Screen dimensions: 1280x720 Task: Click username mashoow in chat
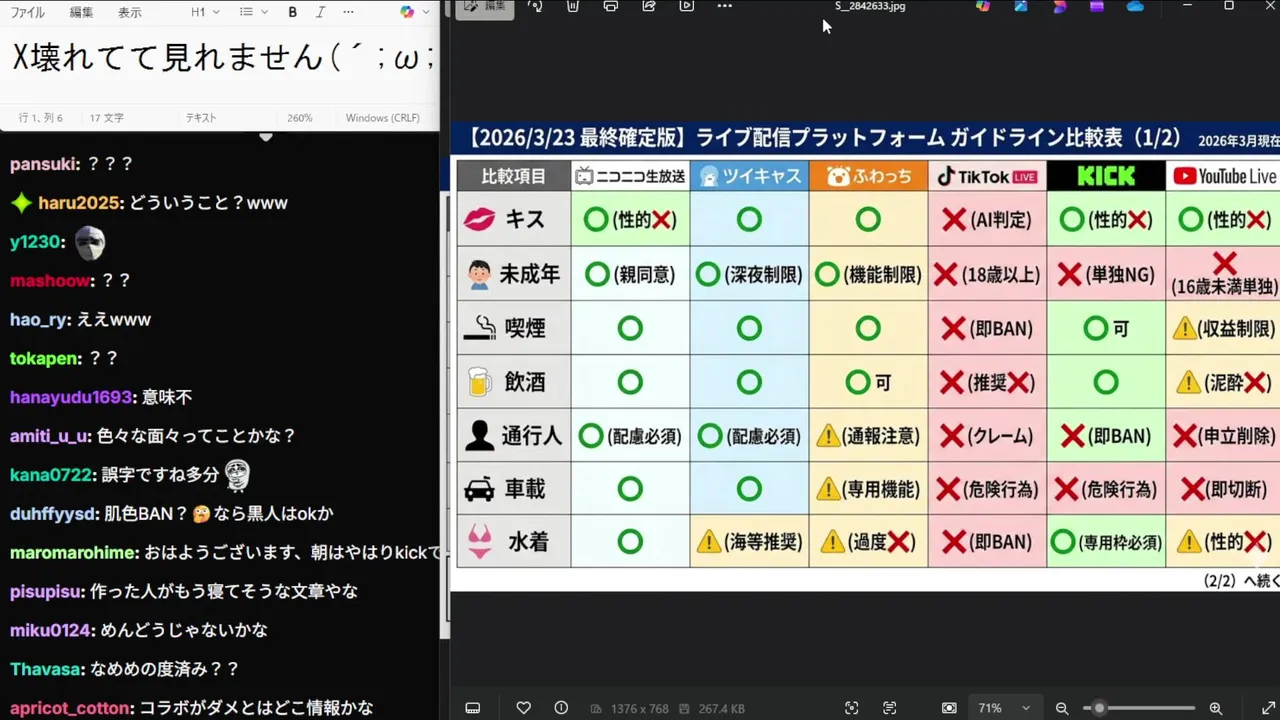pos(51,281)
